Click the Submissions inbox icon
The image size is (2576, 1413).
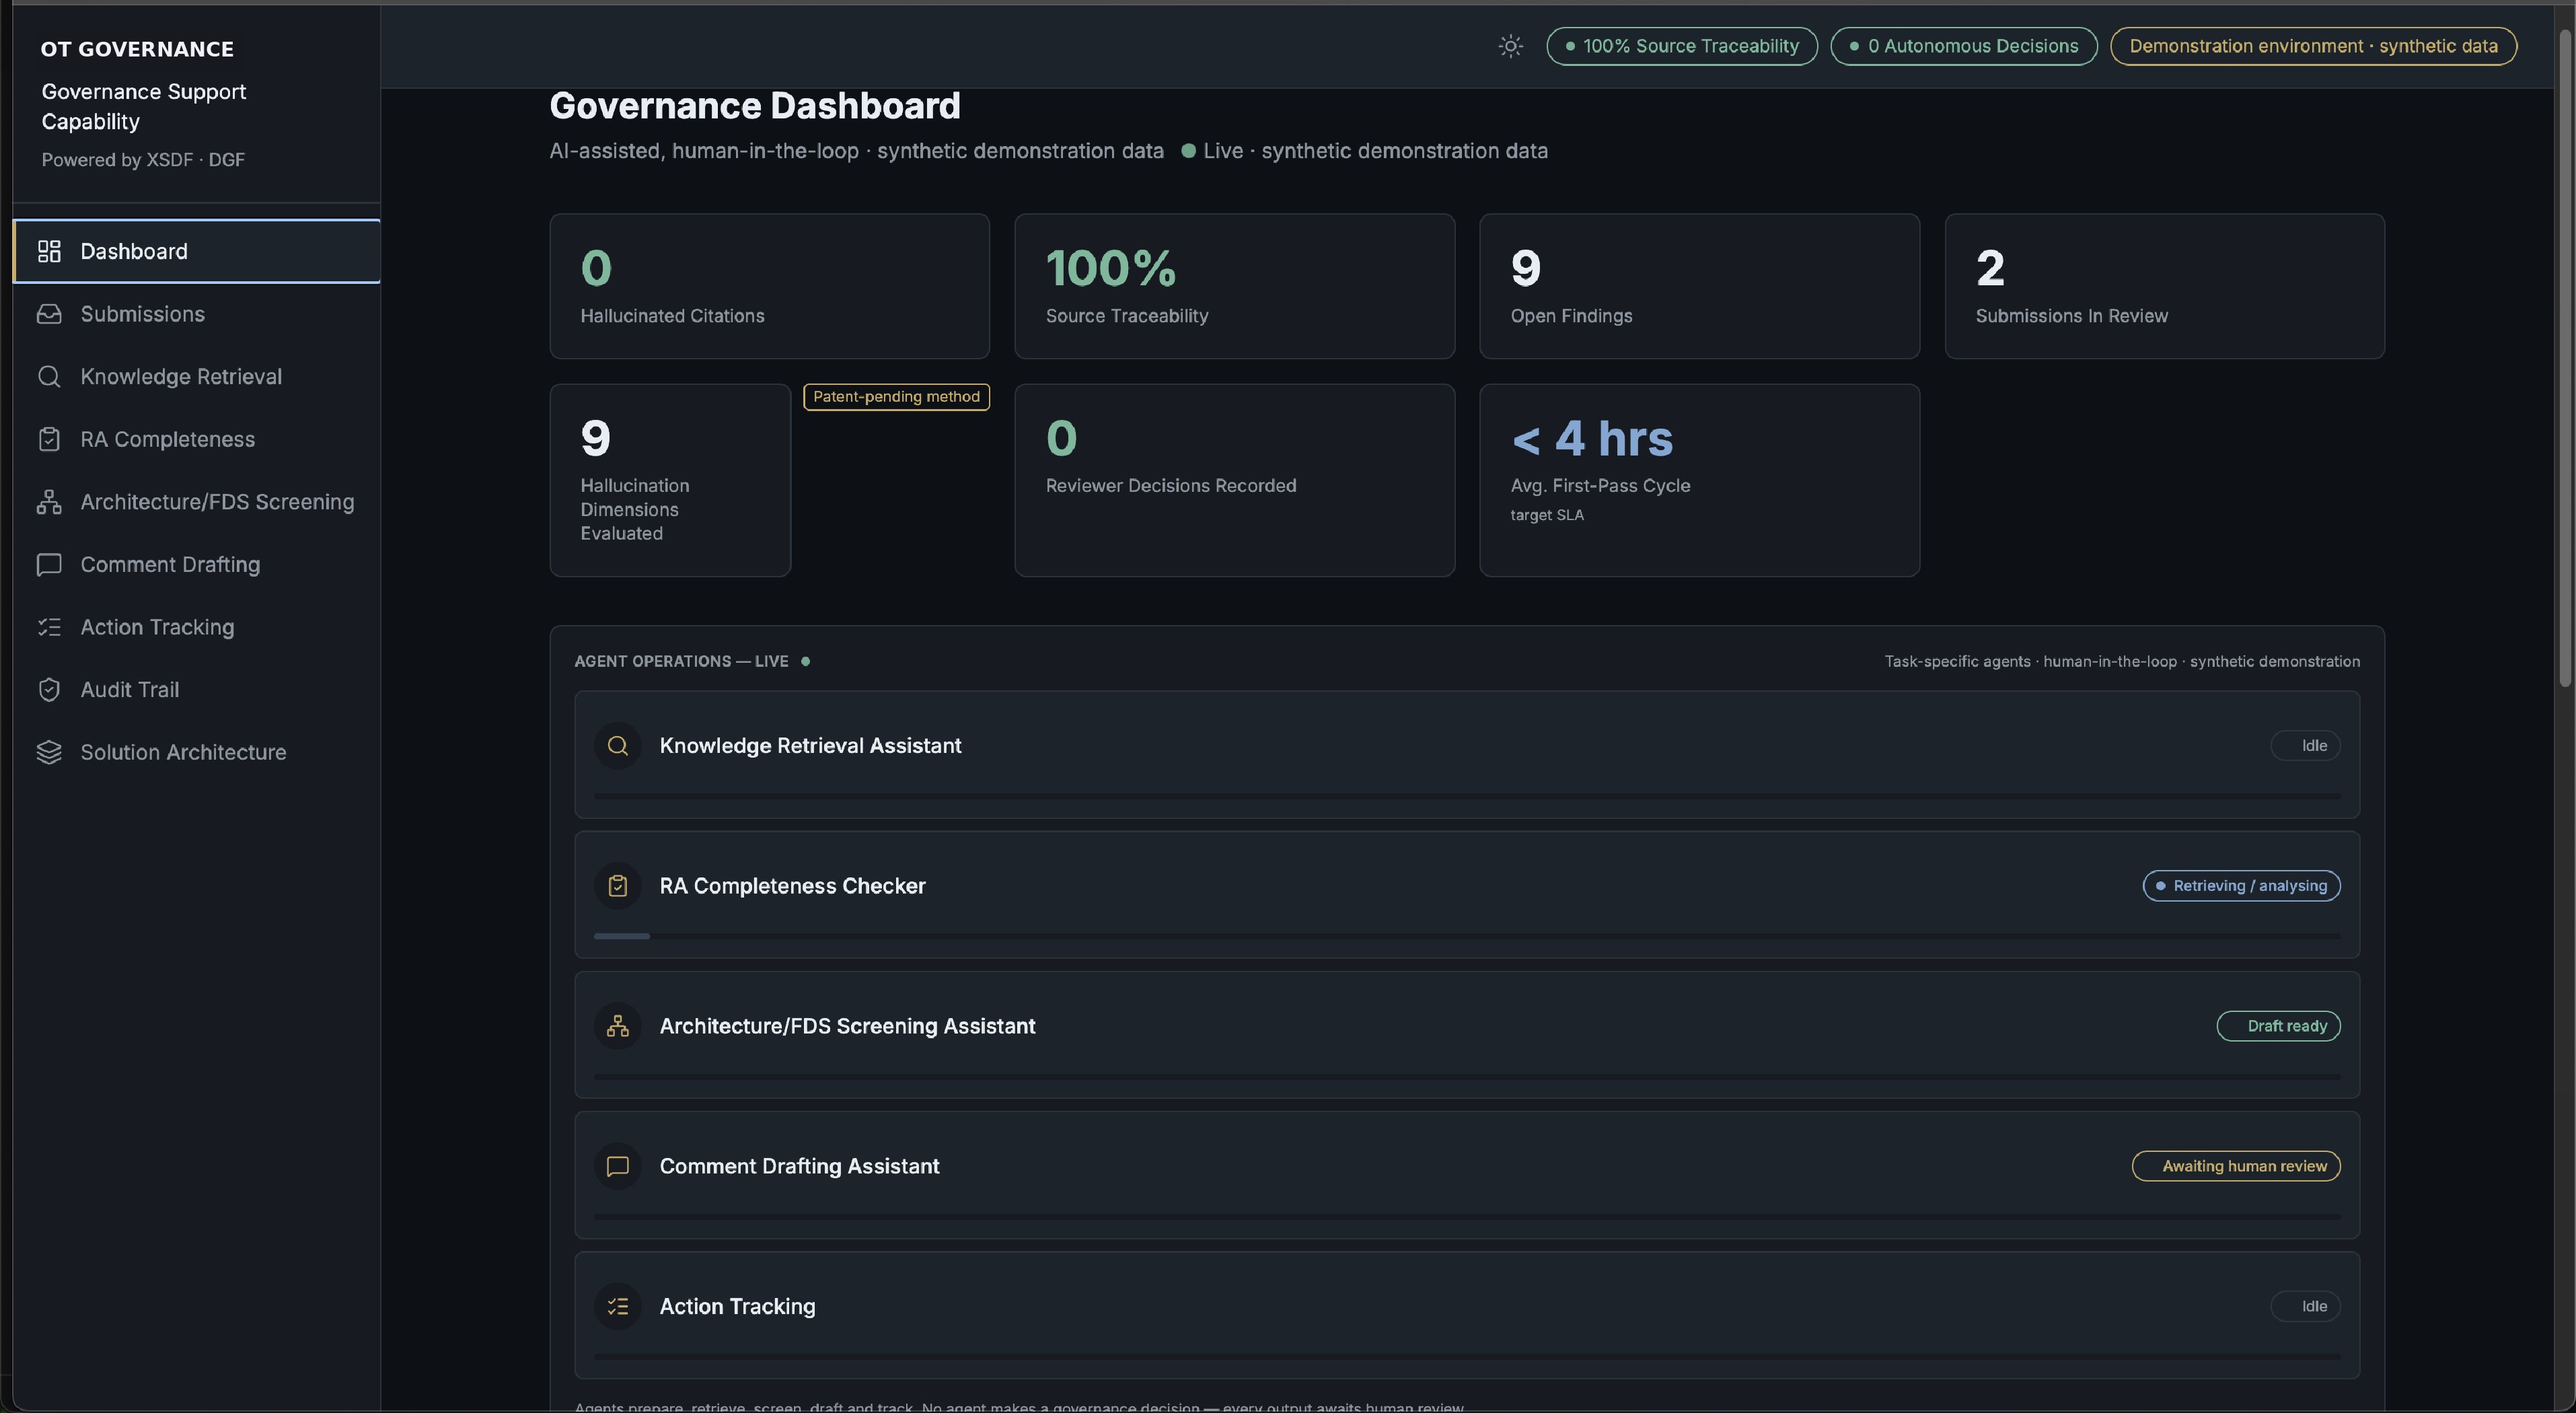[x=49, y=314]
